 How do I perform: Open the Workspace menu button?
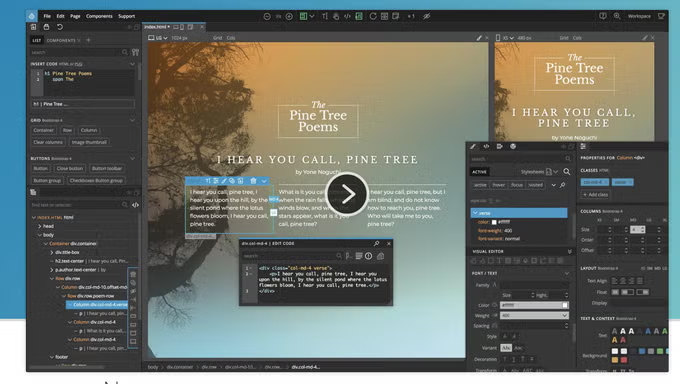(x=639, y=16)
